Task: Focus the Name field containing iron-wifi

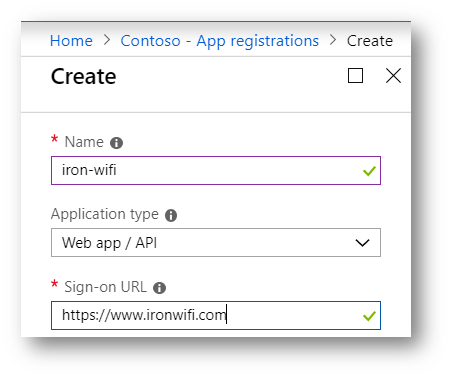Action: pyautogui.click(x=216, y=170)
